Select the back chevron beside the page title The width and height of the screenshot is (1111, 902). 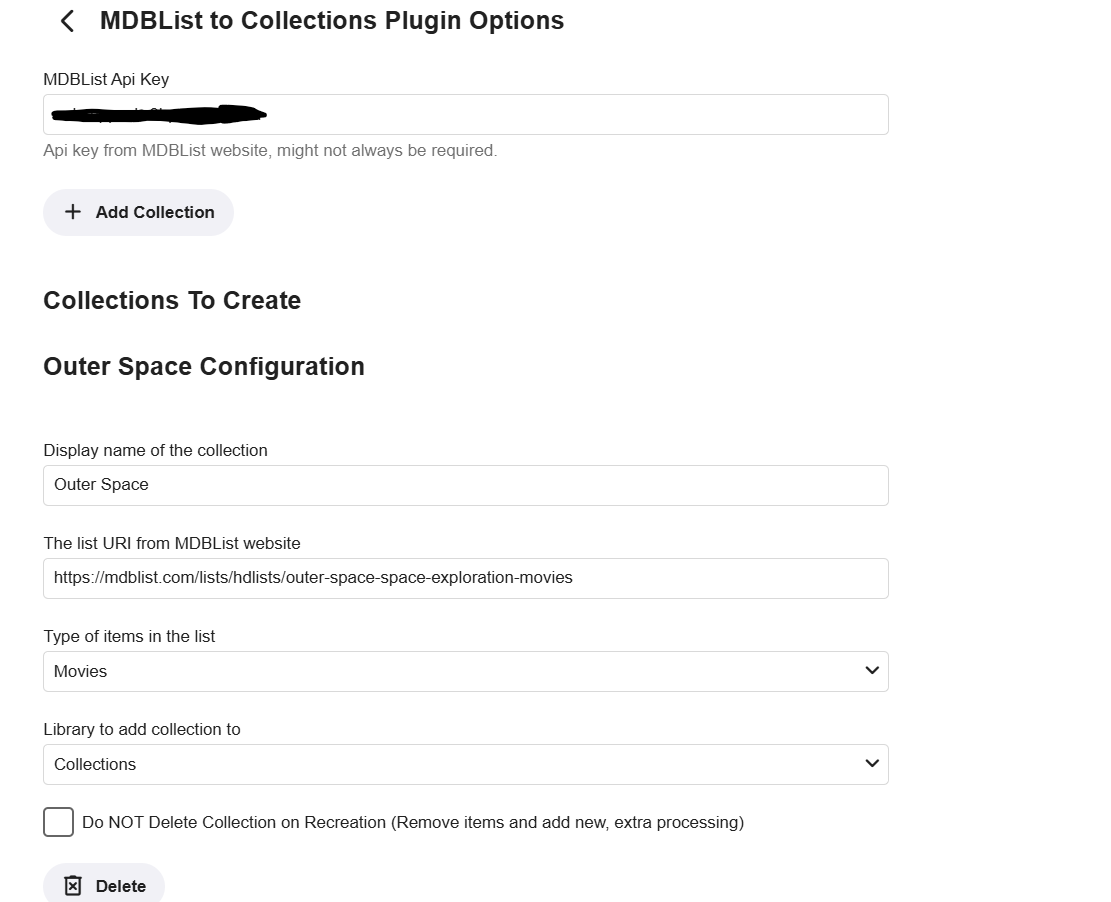66,20
